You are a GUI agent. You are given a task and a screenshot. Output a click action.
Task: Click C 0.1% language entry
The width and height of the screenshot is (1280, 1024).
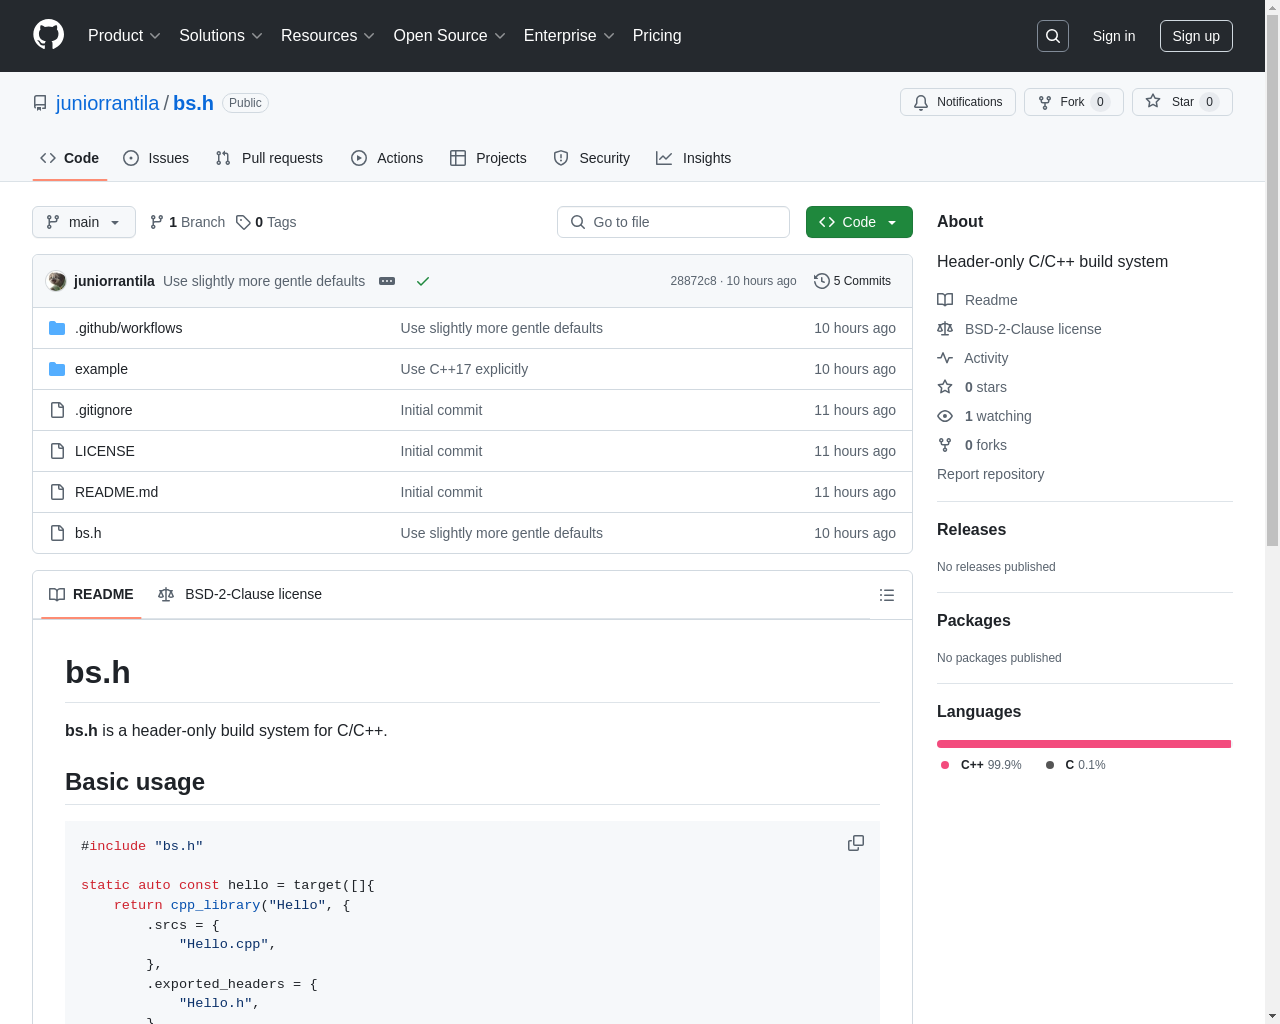click(x=1075, y=765)
